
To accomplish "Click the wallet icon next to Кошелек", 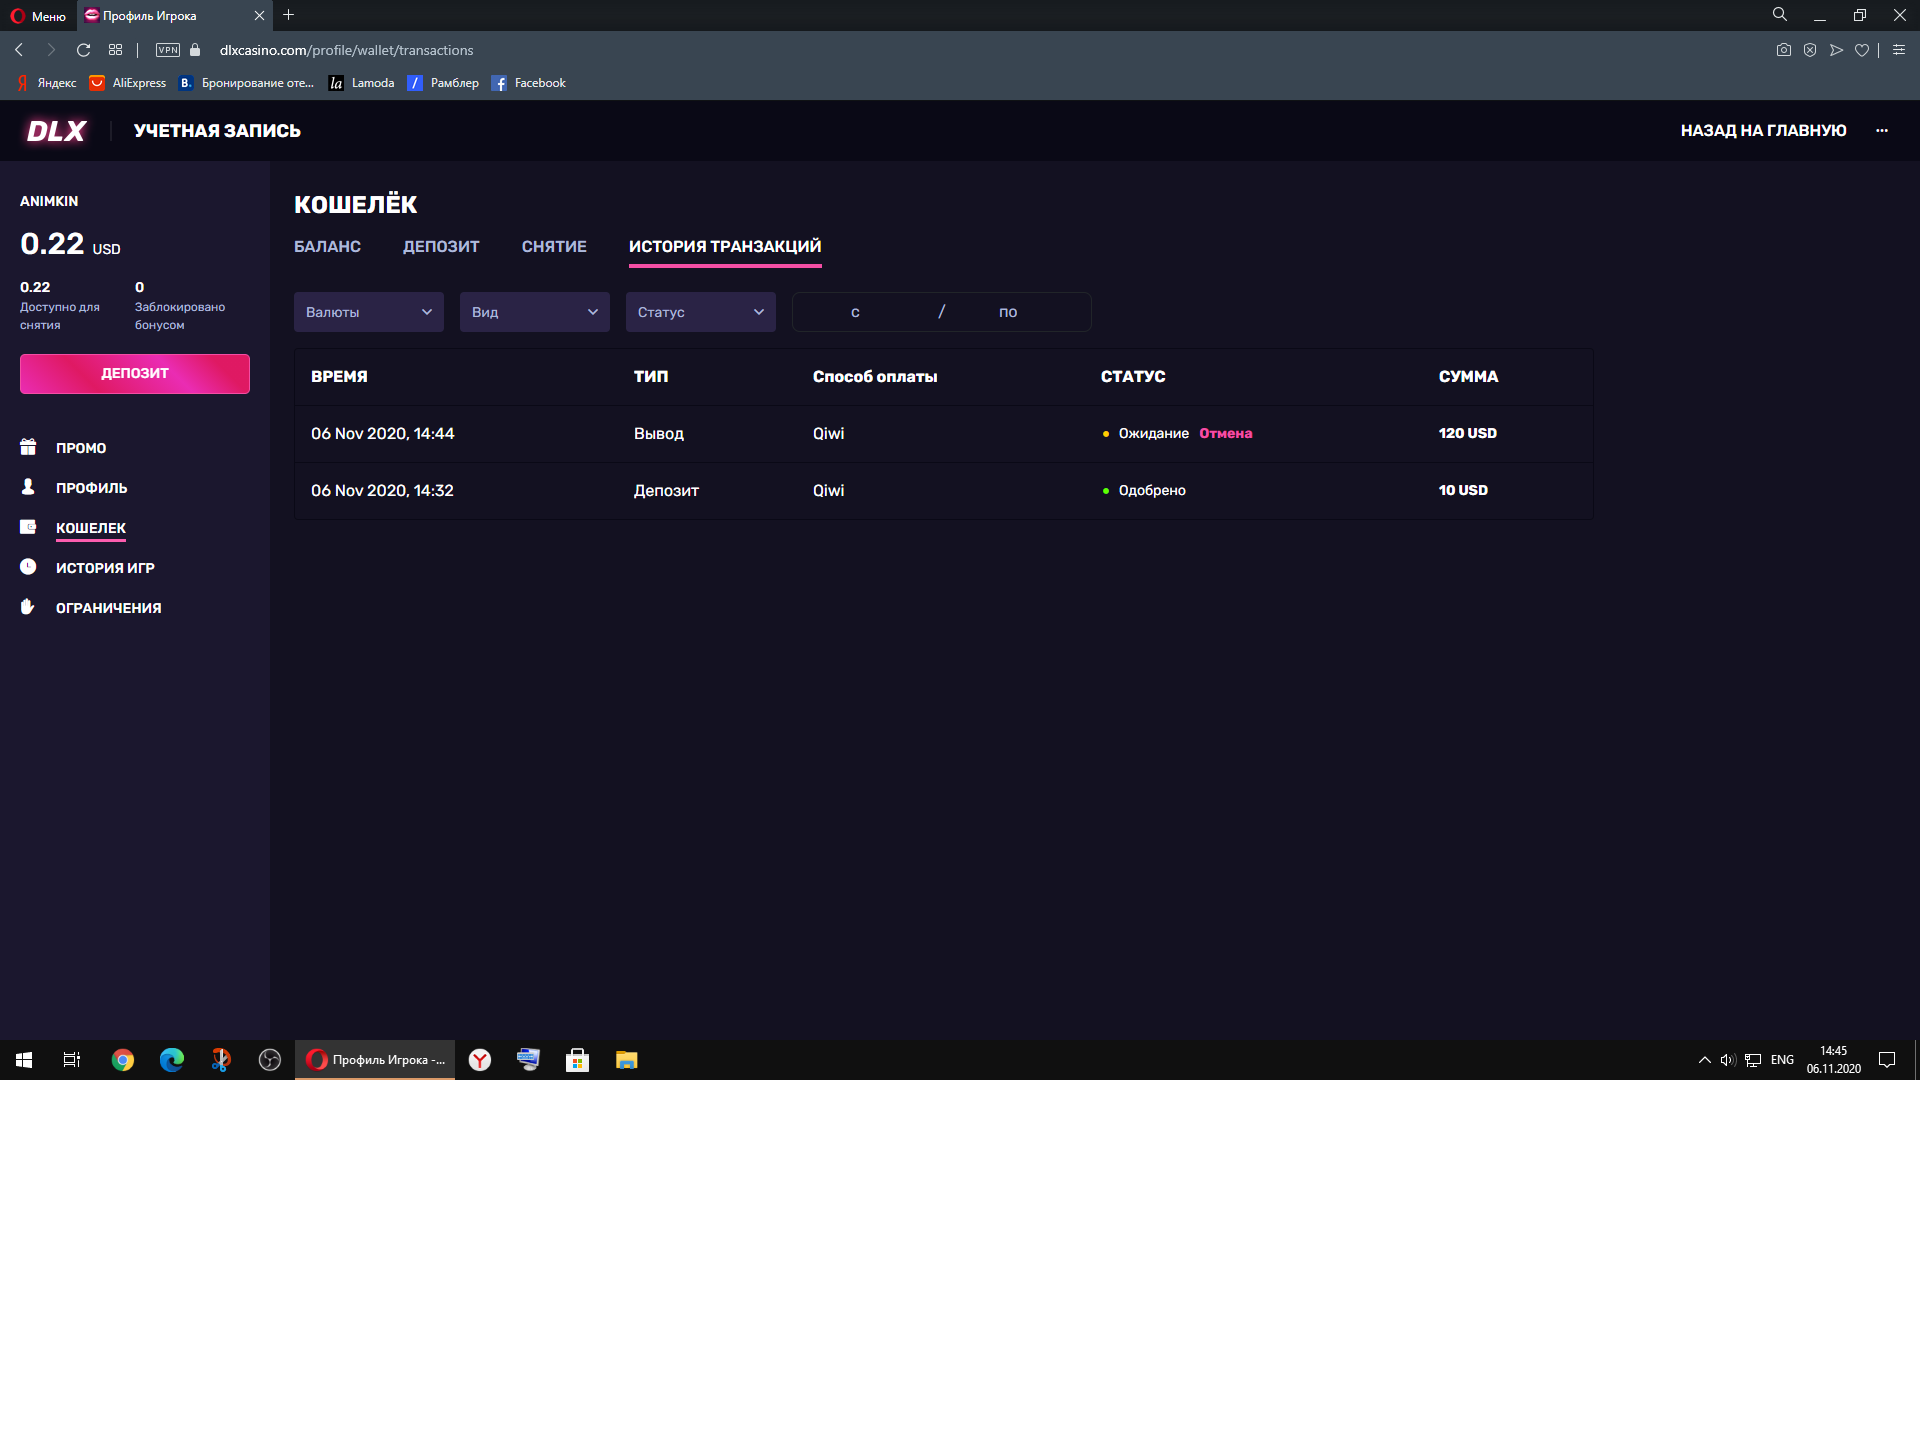I will tap(28, 527).
